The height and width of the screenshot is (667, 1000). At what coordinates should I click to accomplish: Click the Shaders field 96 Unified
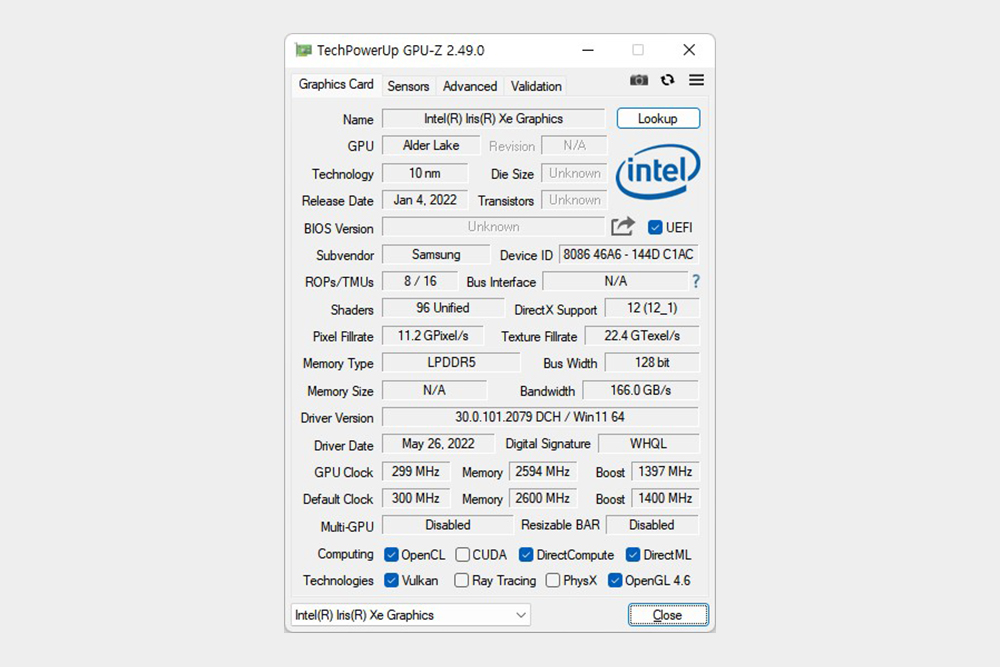pyautogui.click(x=443, y=308)
